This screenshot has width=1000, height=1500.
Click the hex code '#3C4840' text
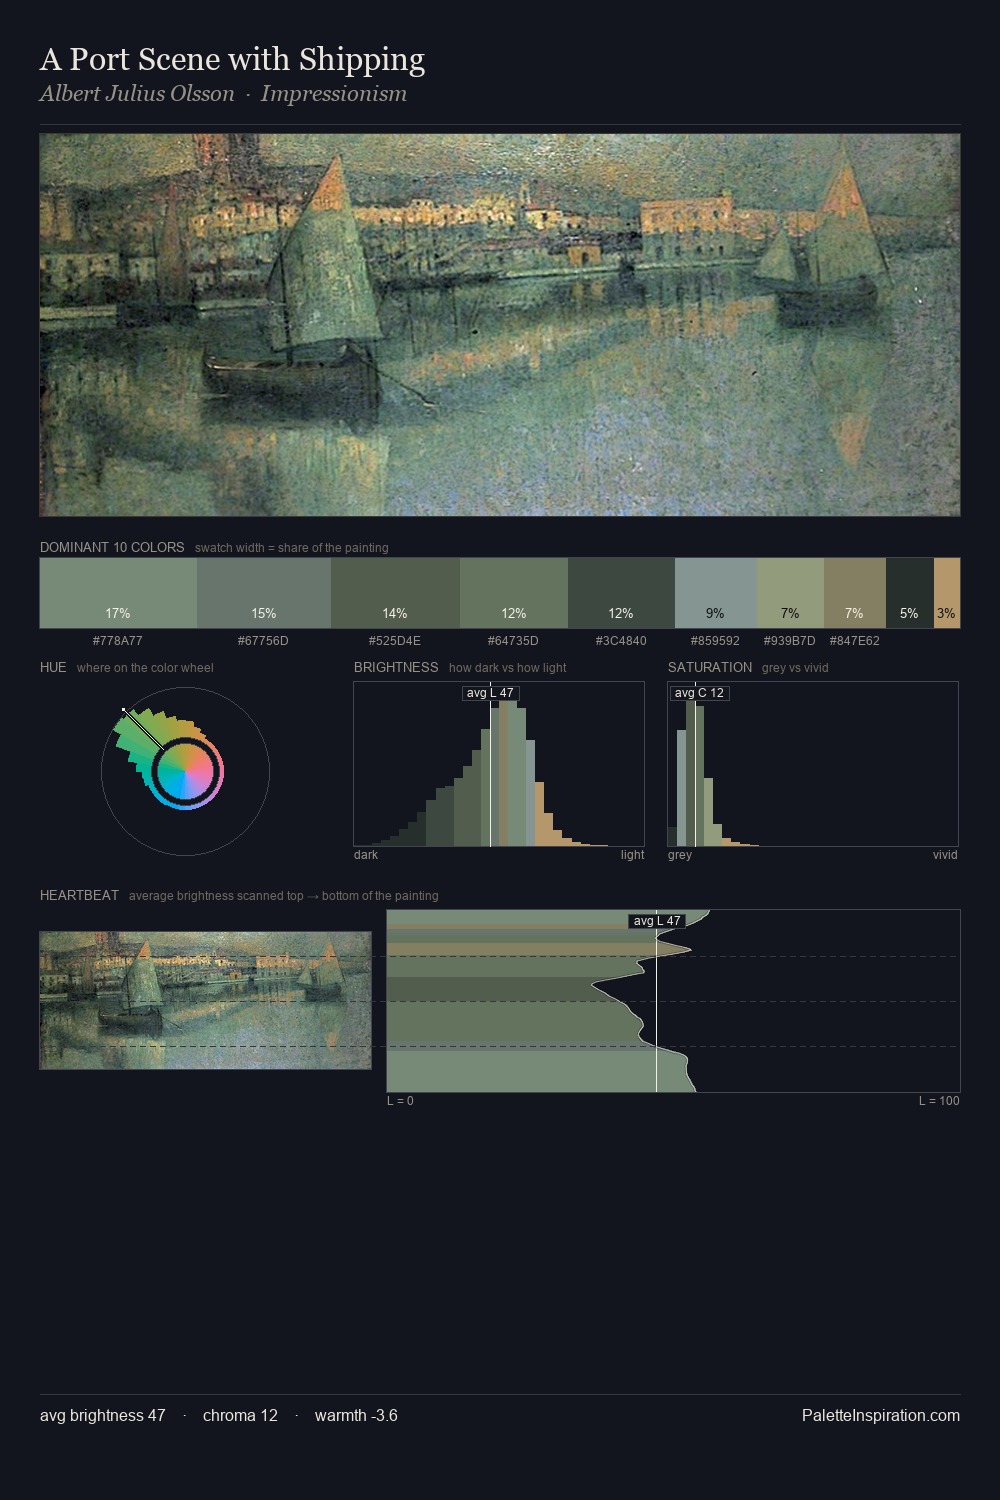pos(621,641)
